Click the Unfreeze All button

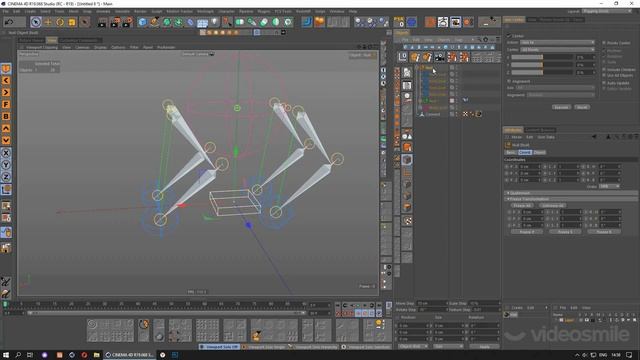pos(553,205)
